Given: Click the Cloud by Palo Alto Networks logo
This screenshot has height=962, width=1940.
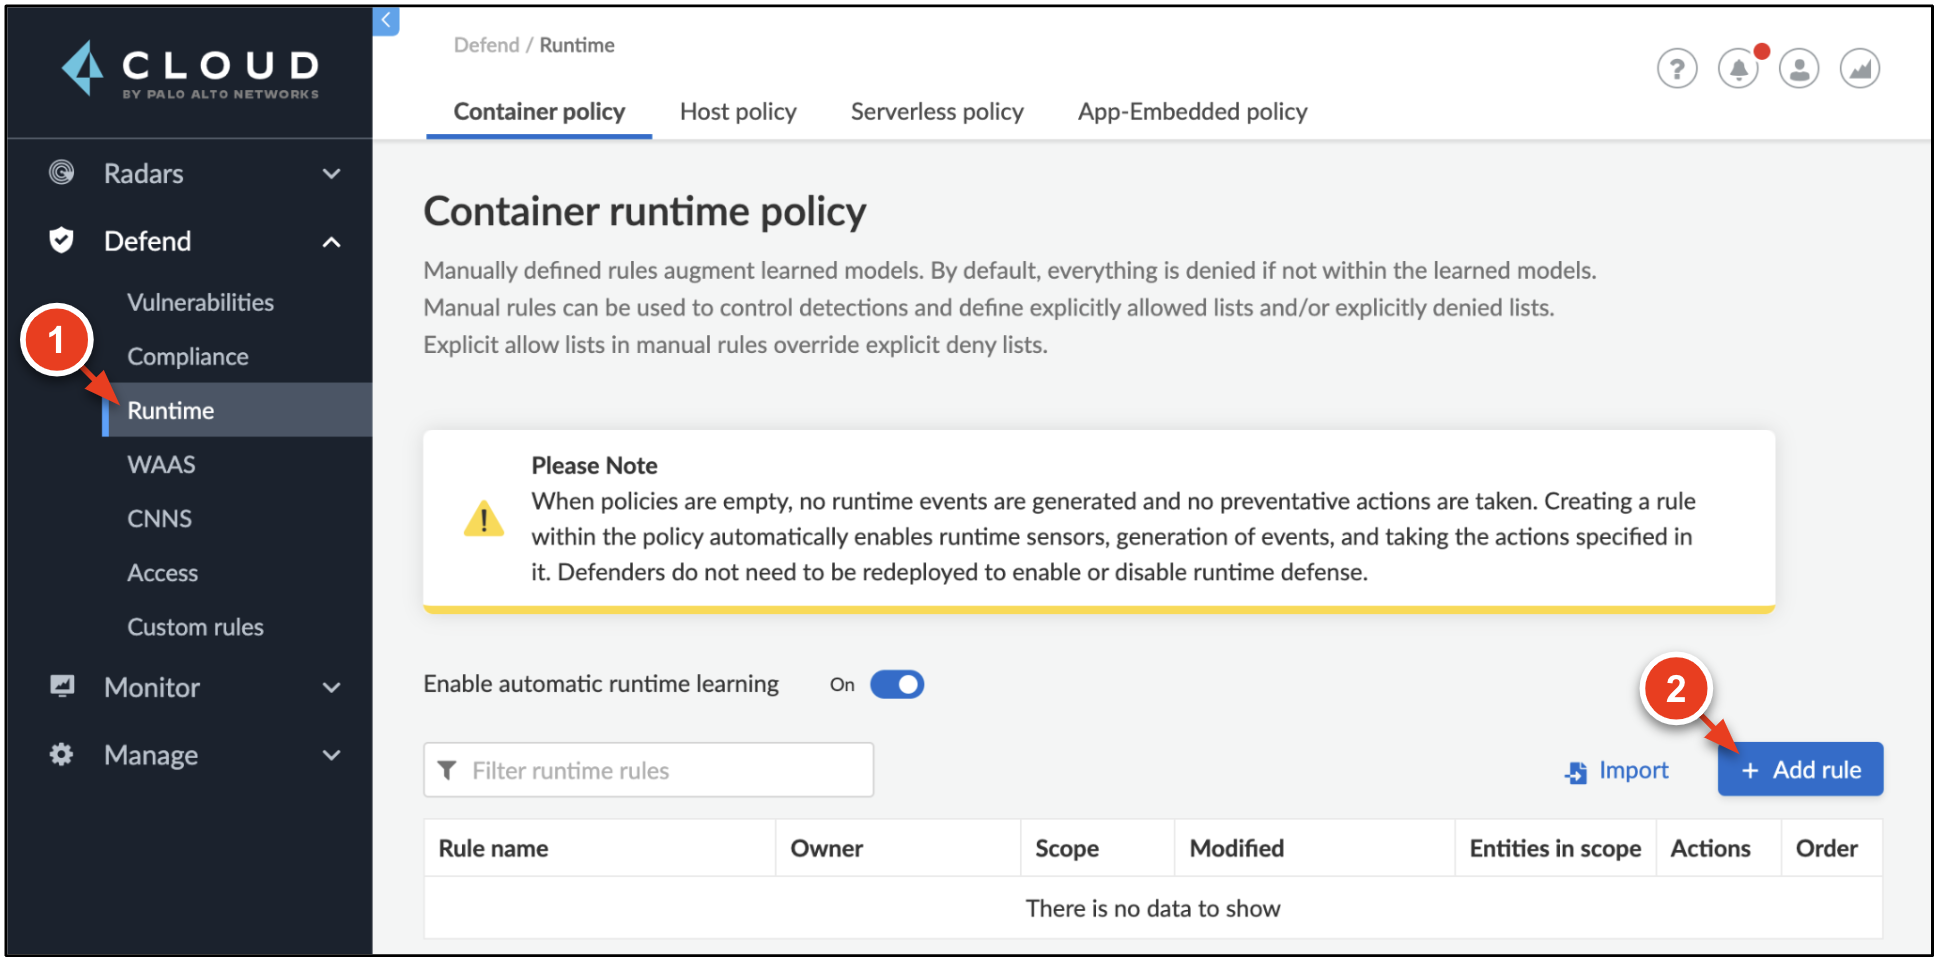Looking at the screenshot, I should [188, 72].
